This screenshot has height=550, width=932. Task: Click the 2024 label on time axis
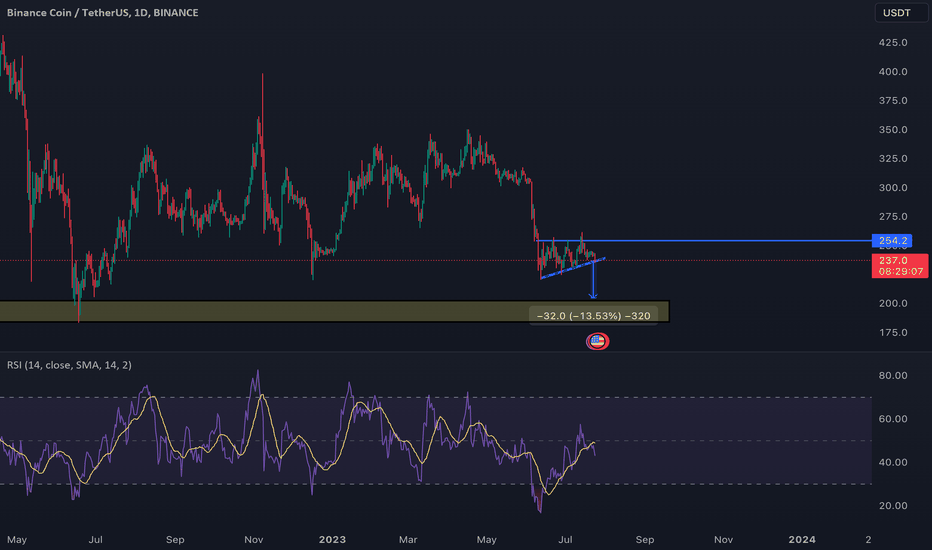[x=802, y=540]
